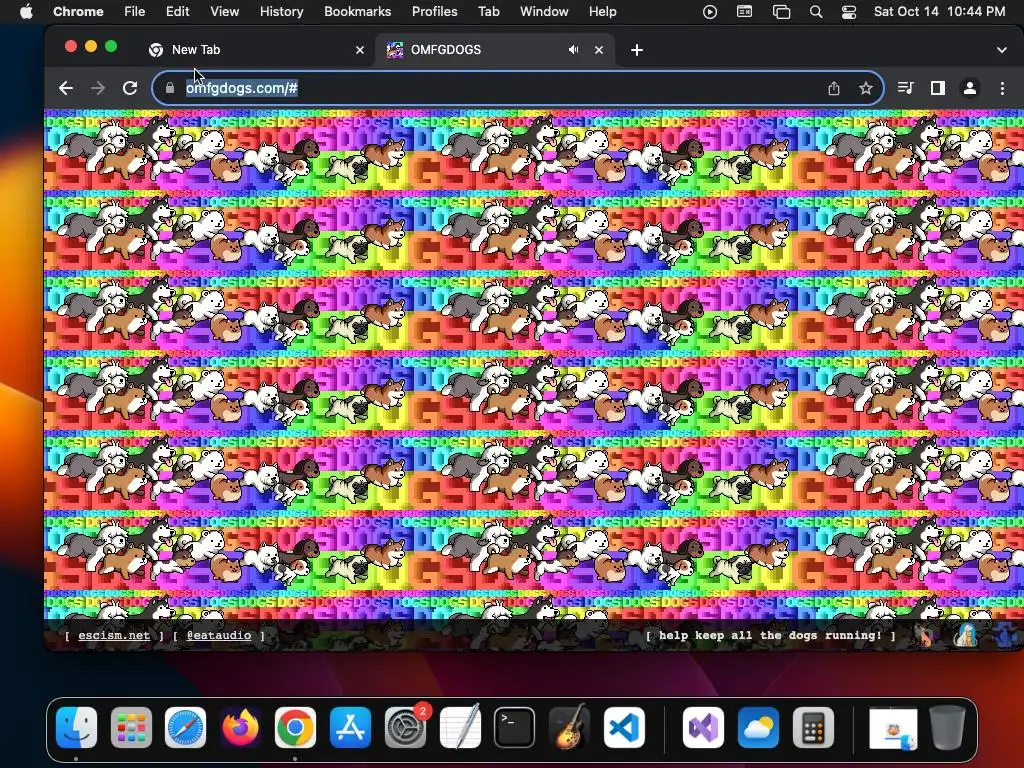Image resolution: width=1024 pixels, height=768 pixels.
Task: Open Chrome three-dot menu
Action: click(x=1002, y=88)
